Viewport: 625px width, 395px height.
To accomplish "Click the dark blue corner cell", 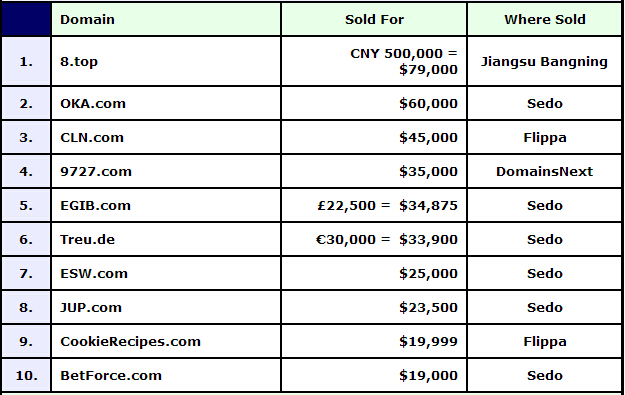I will click(x=26, y=19).
